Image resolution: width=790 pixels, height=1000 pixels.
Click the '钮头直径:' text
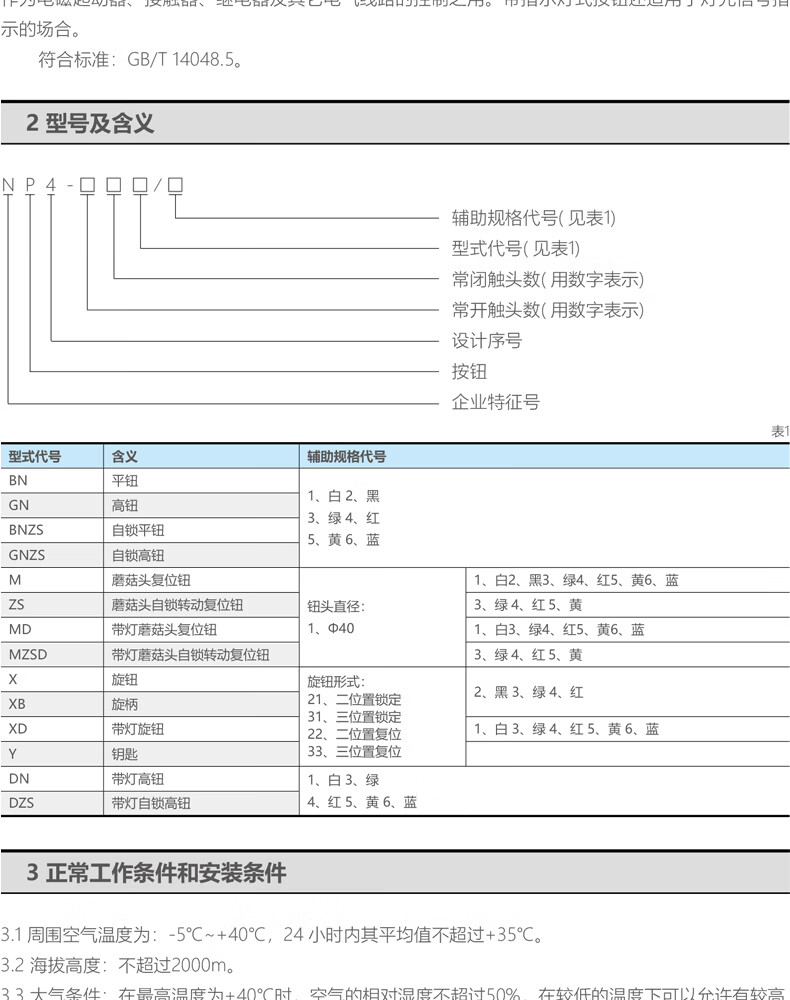(x=336, y=607)
